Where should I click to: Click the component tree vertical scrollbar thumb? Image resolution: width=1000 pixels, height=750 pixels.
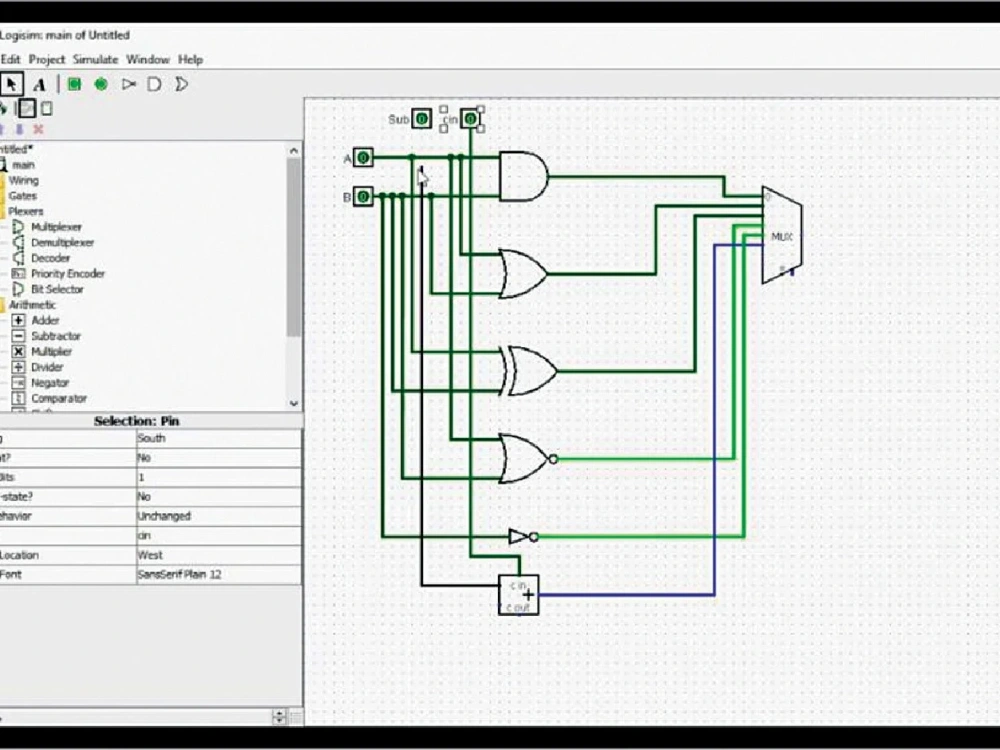tap(293, 247)
